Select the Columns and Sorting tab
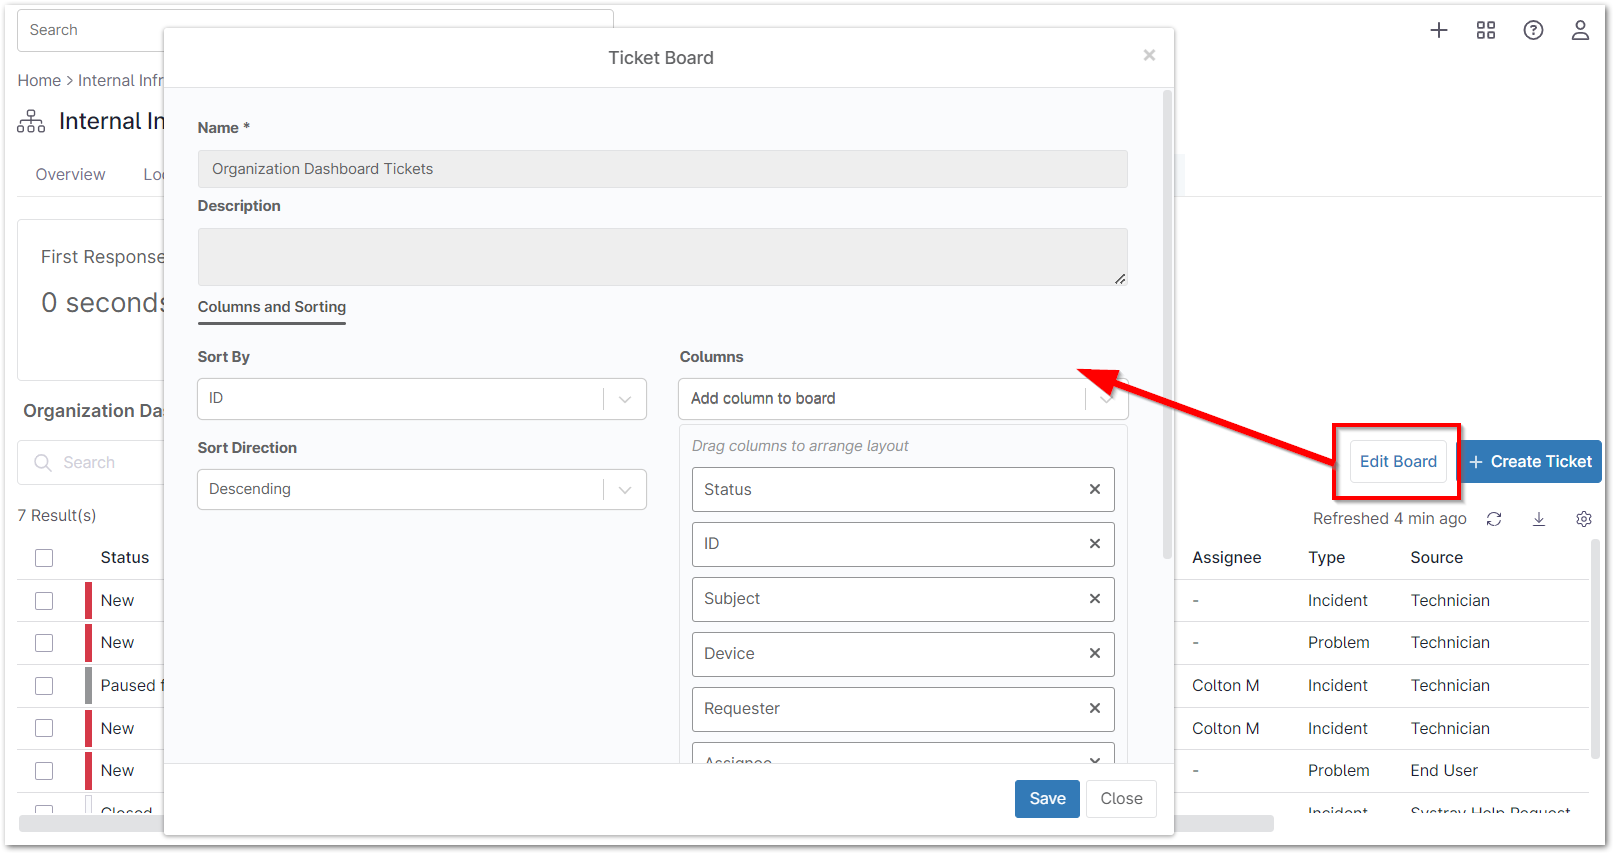 pyautogui.click(x=271, y=307)
